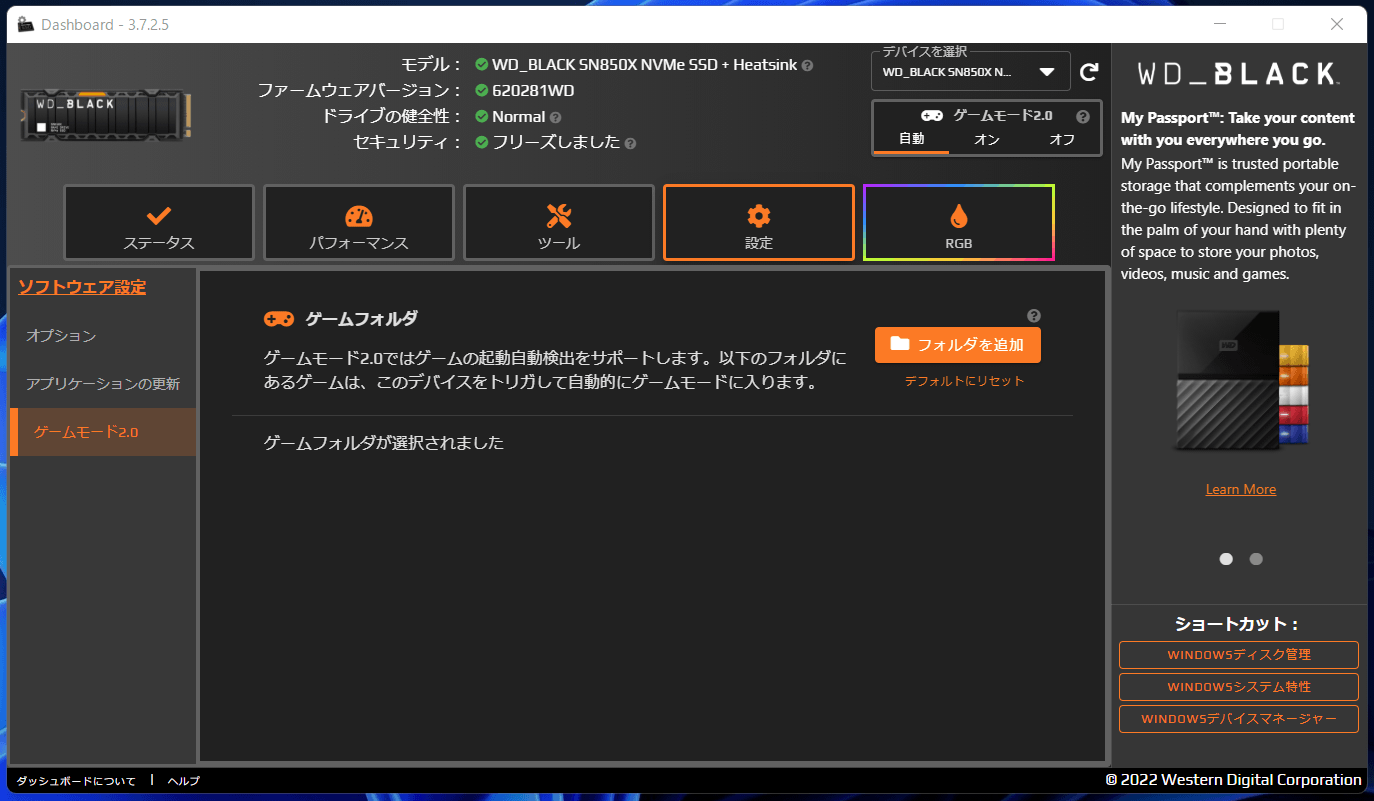Close the Dashboard window
Image resolution: width=1374 pixels, height=801 pixels.
pos(1336,24)
